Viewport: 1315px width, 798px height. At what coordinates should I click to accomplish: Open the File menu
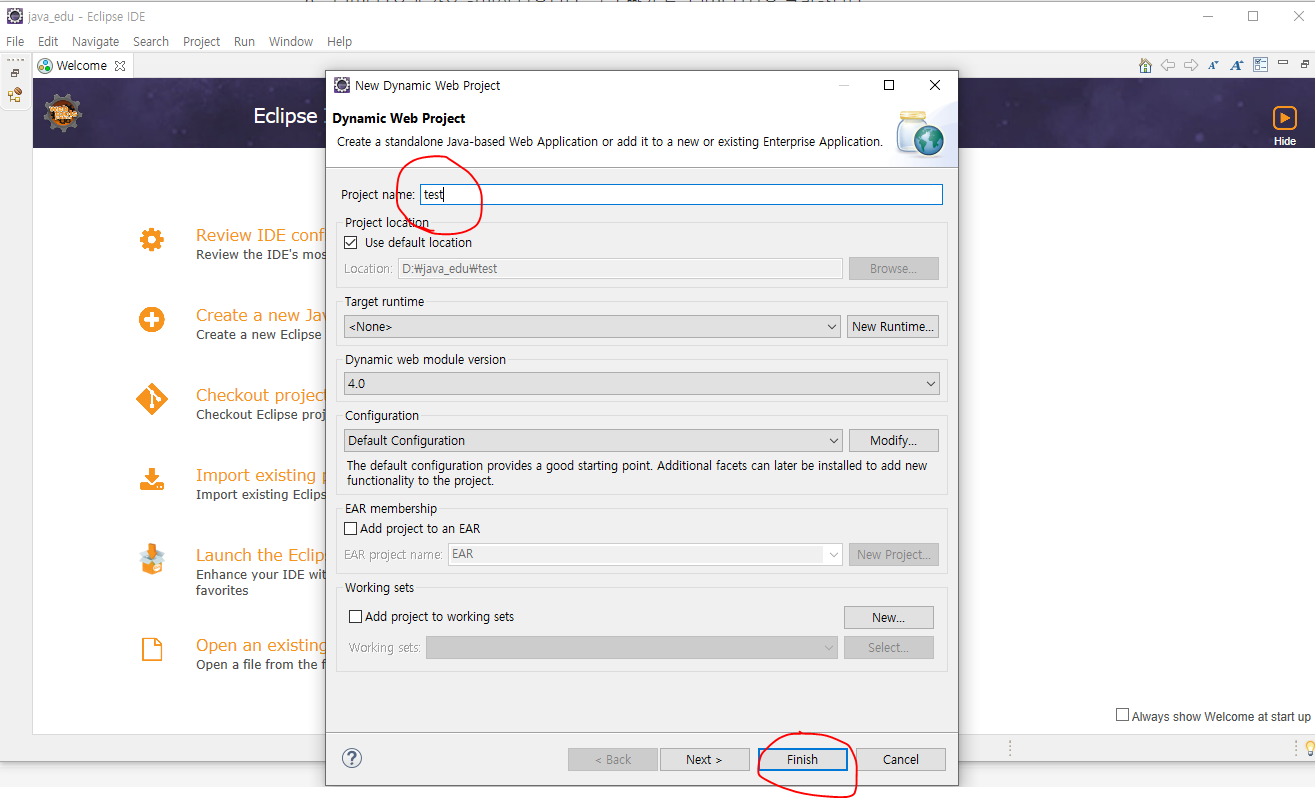15,42
